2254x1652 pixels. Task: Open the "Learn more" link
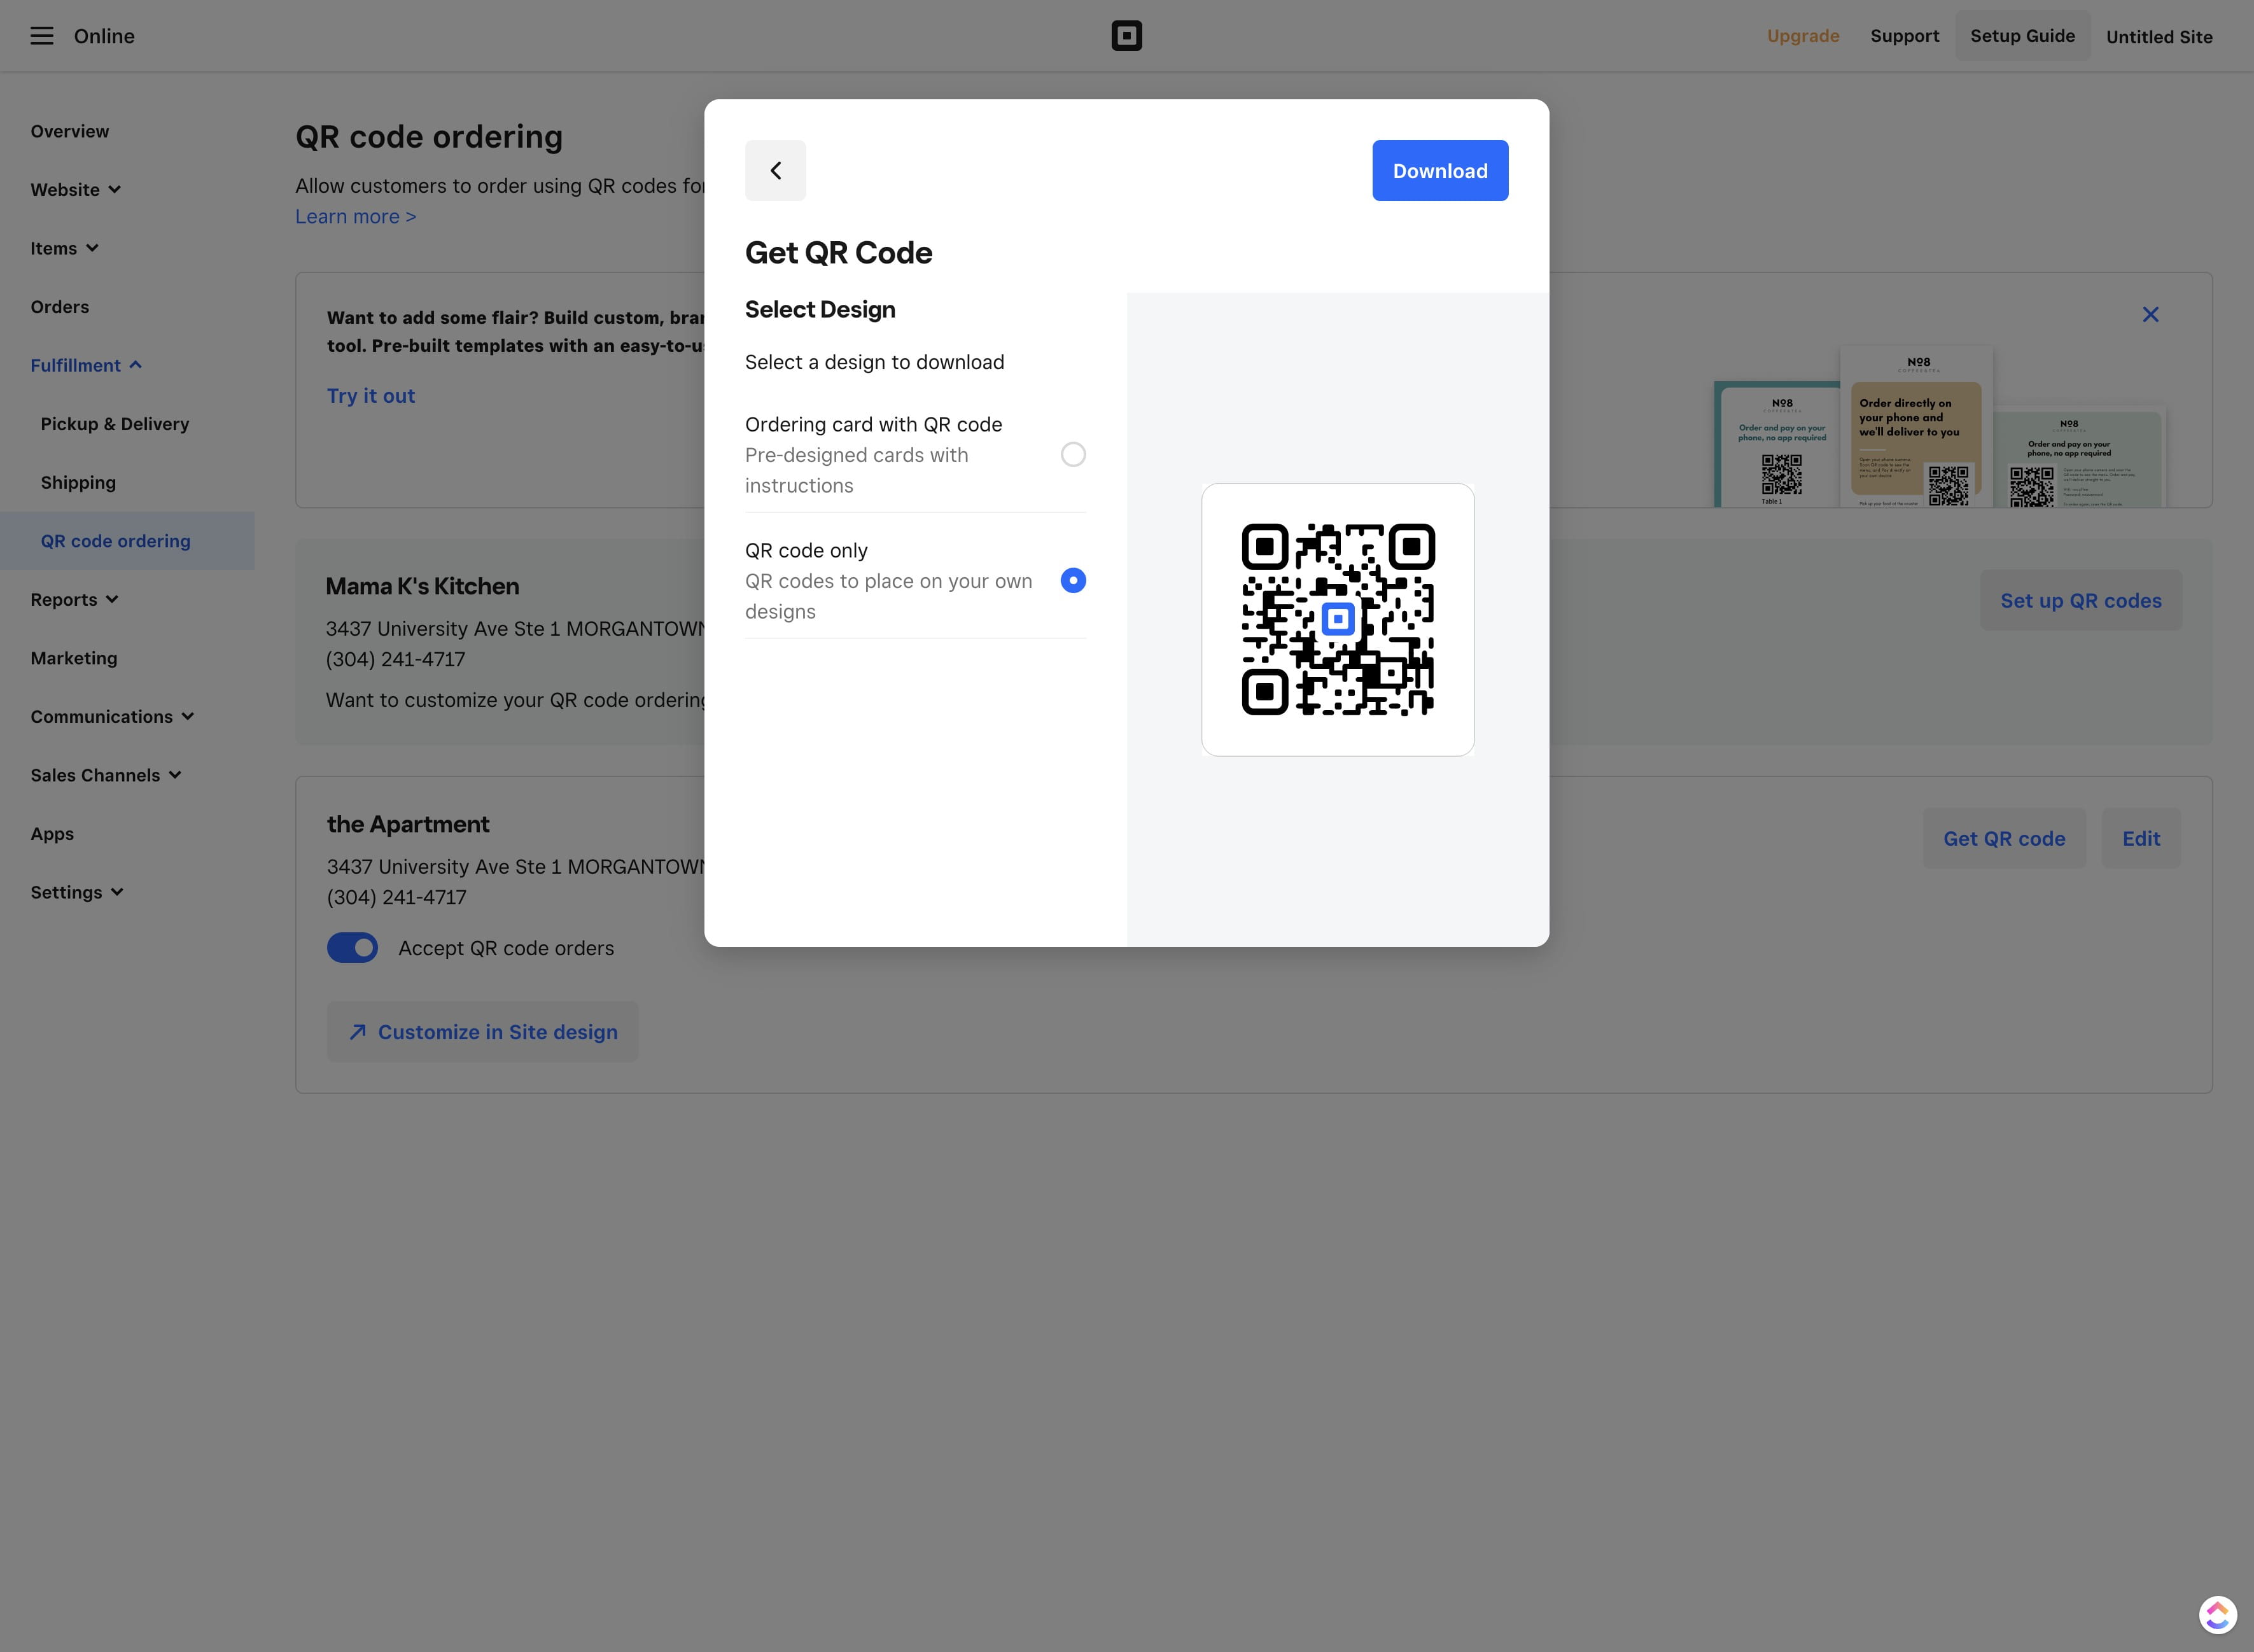point(355,216)
